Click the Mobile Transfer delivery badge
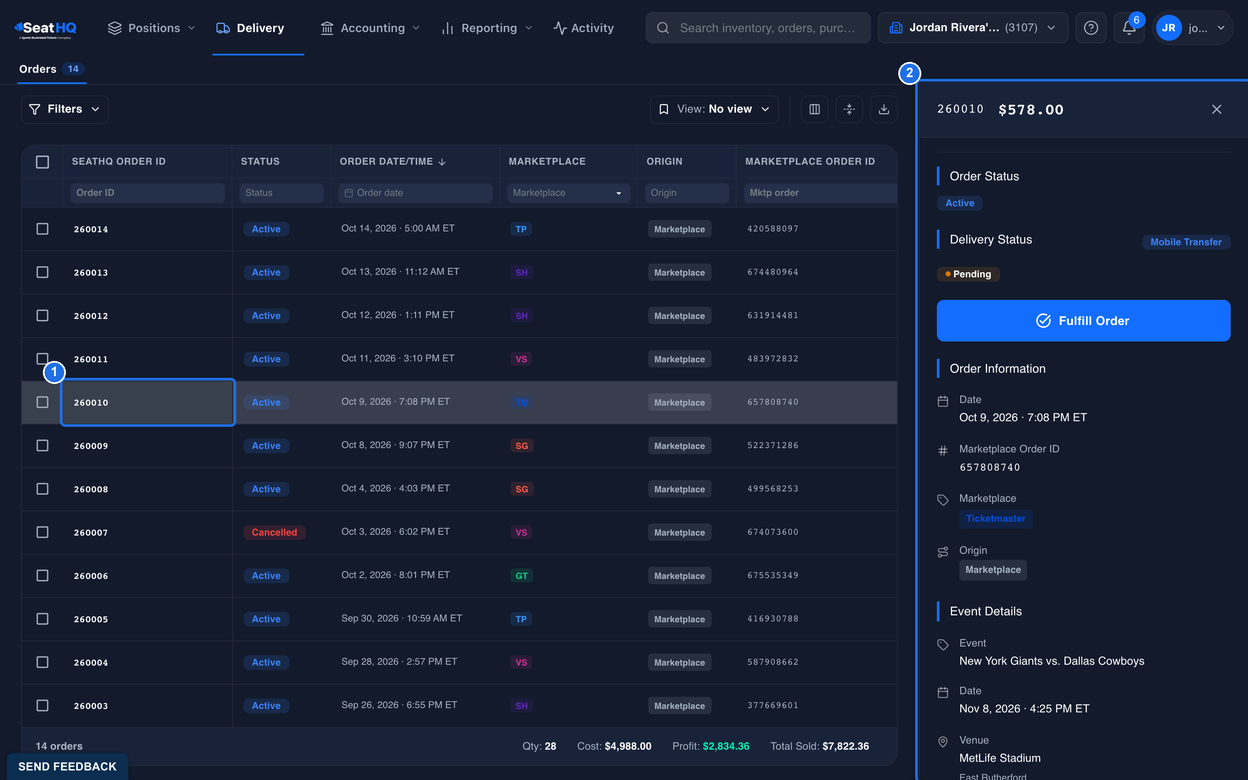The height and width of the screenshot is (780, 1248). click(x=1186, y=242)
